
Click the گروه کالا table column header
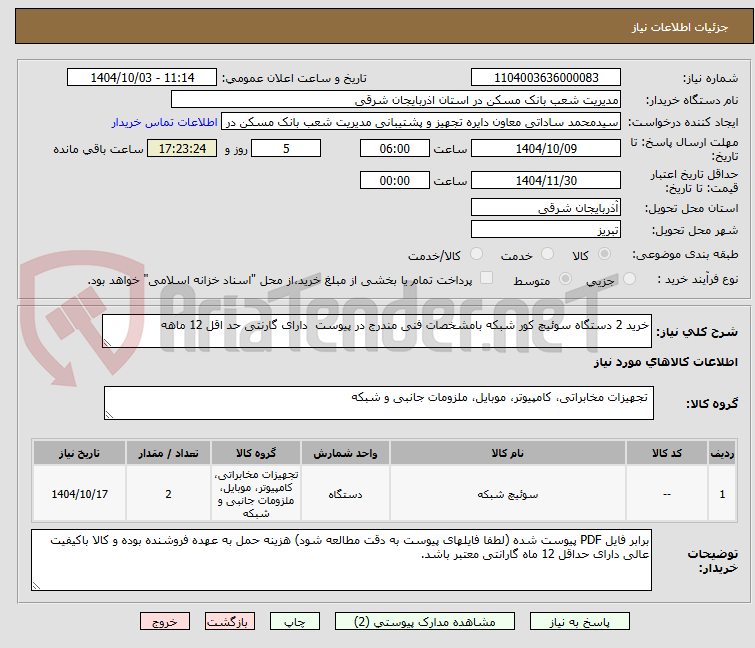point(256,453)
